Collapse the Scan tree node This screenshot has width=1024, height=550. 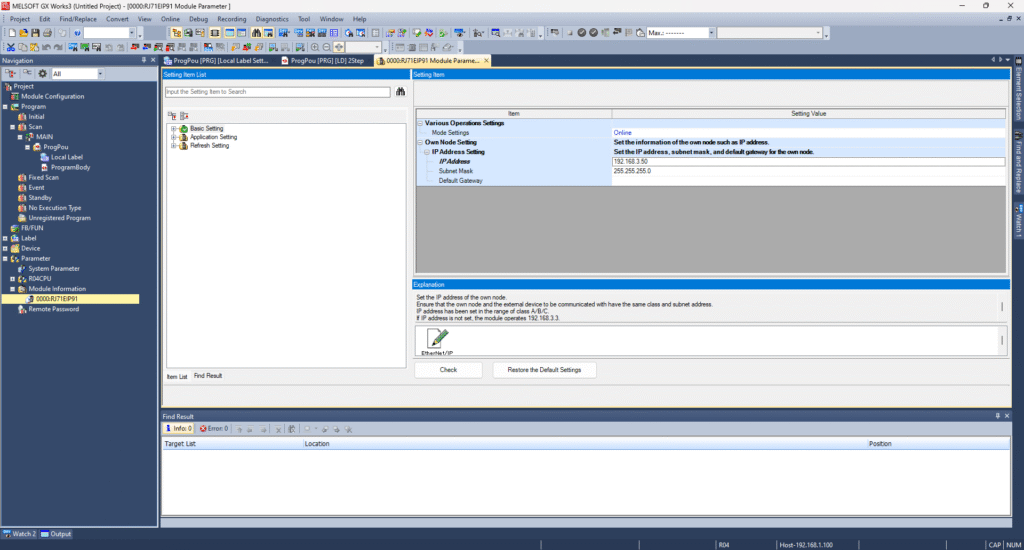click(12, 127)
